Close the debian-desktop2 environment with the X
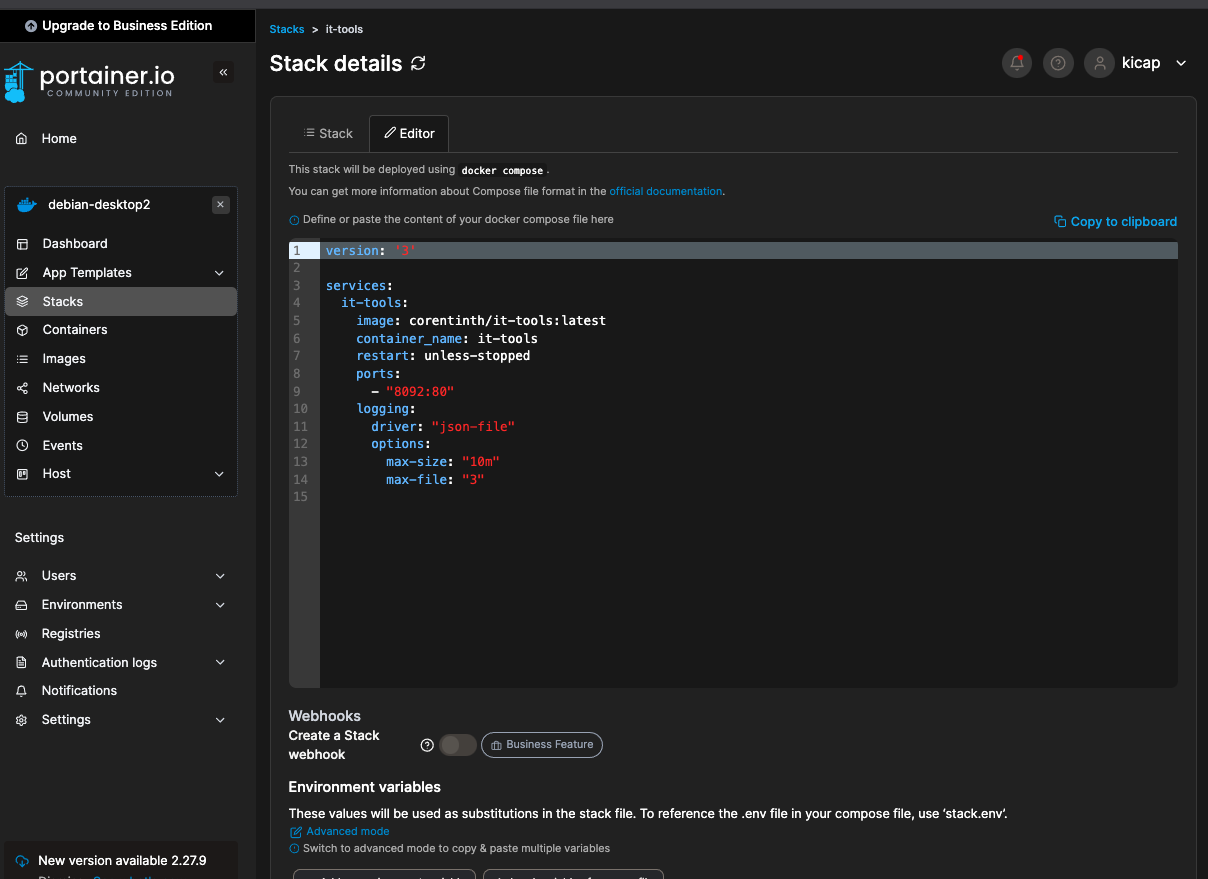This screenshot has width=1208, height=879. coord(221,205)
